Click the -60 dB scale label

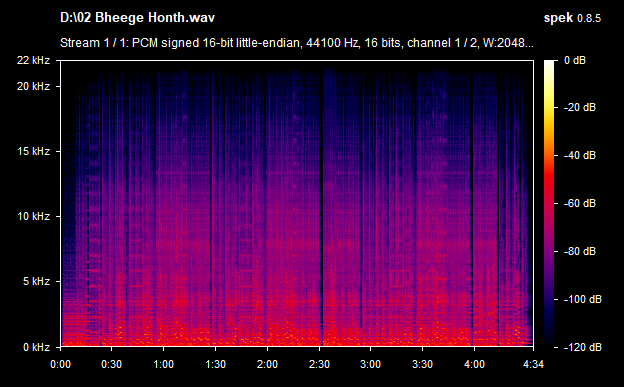pos(579,203)
